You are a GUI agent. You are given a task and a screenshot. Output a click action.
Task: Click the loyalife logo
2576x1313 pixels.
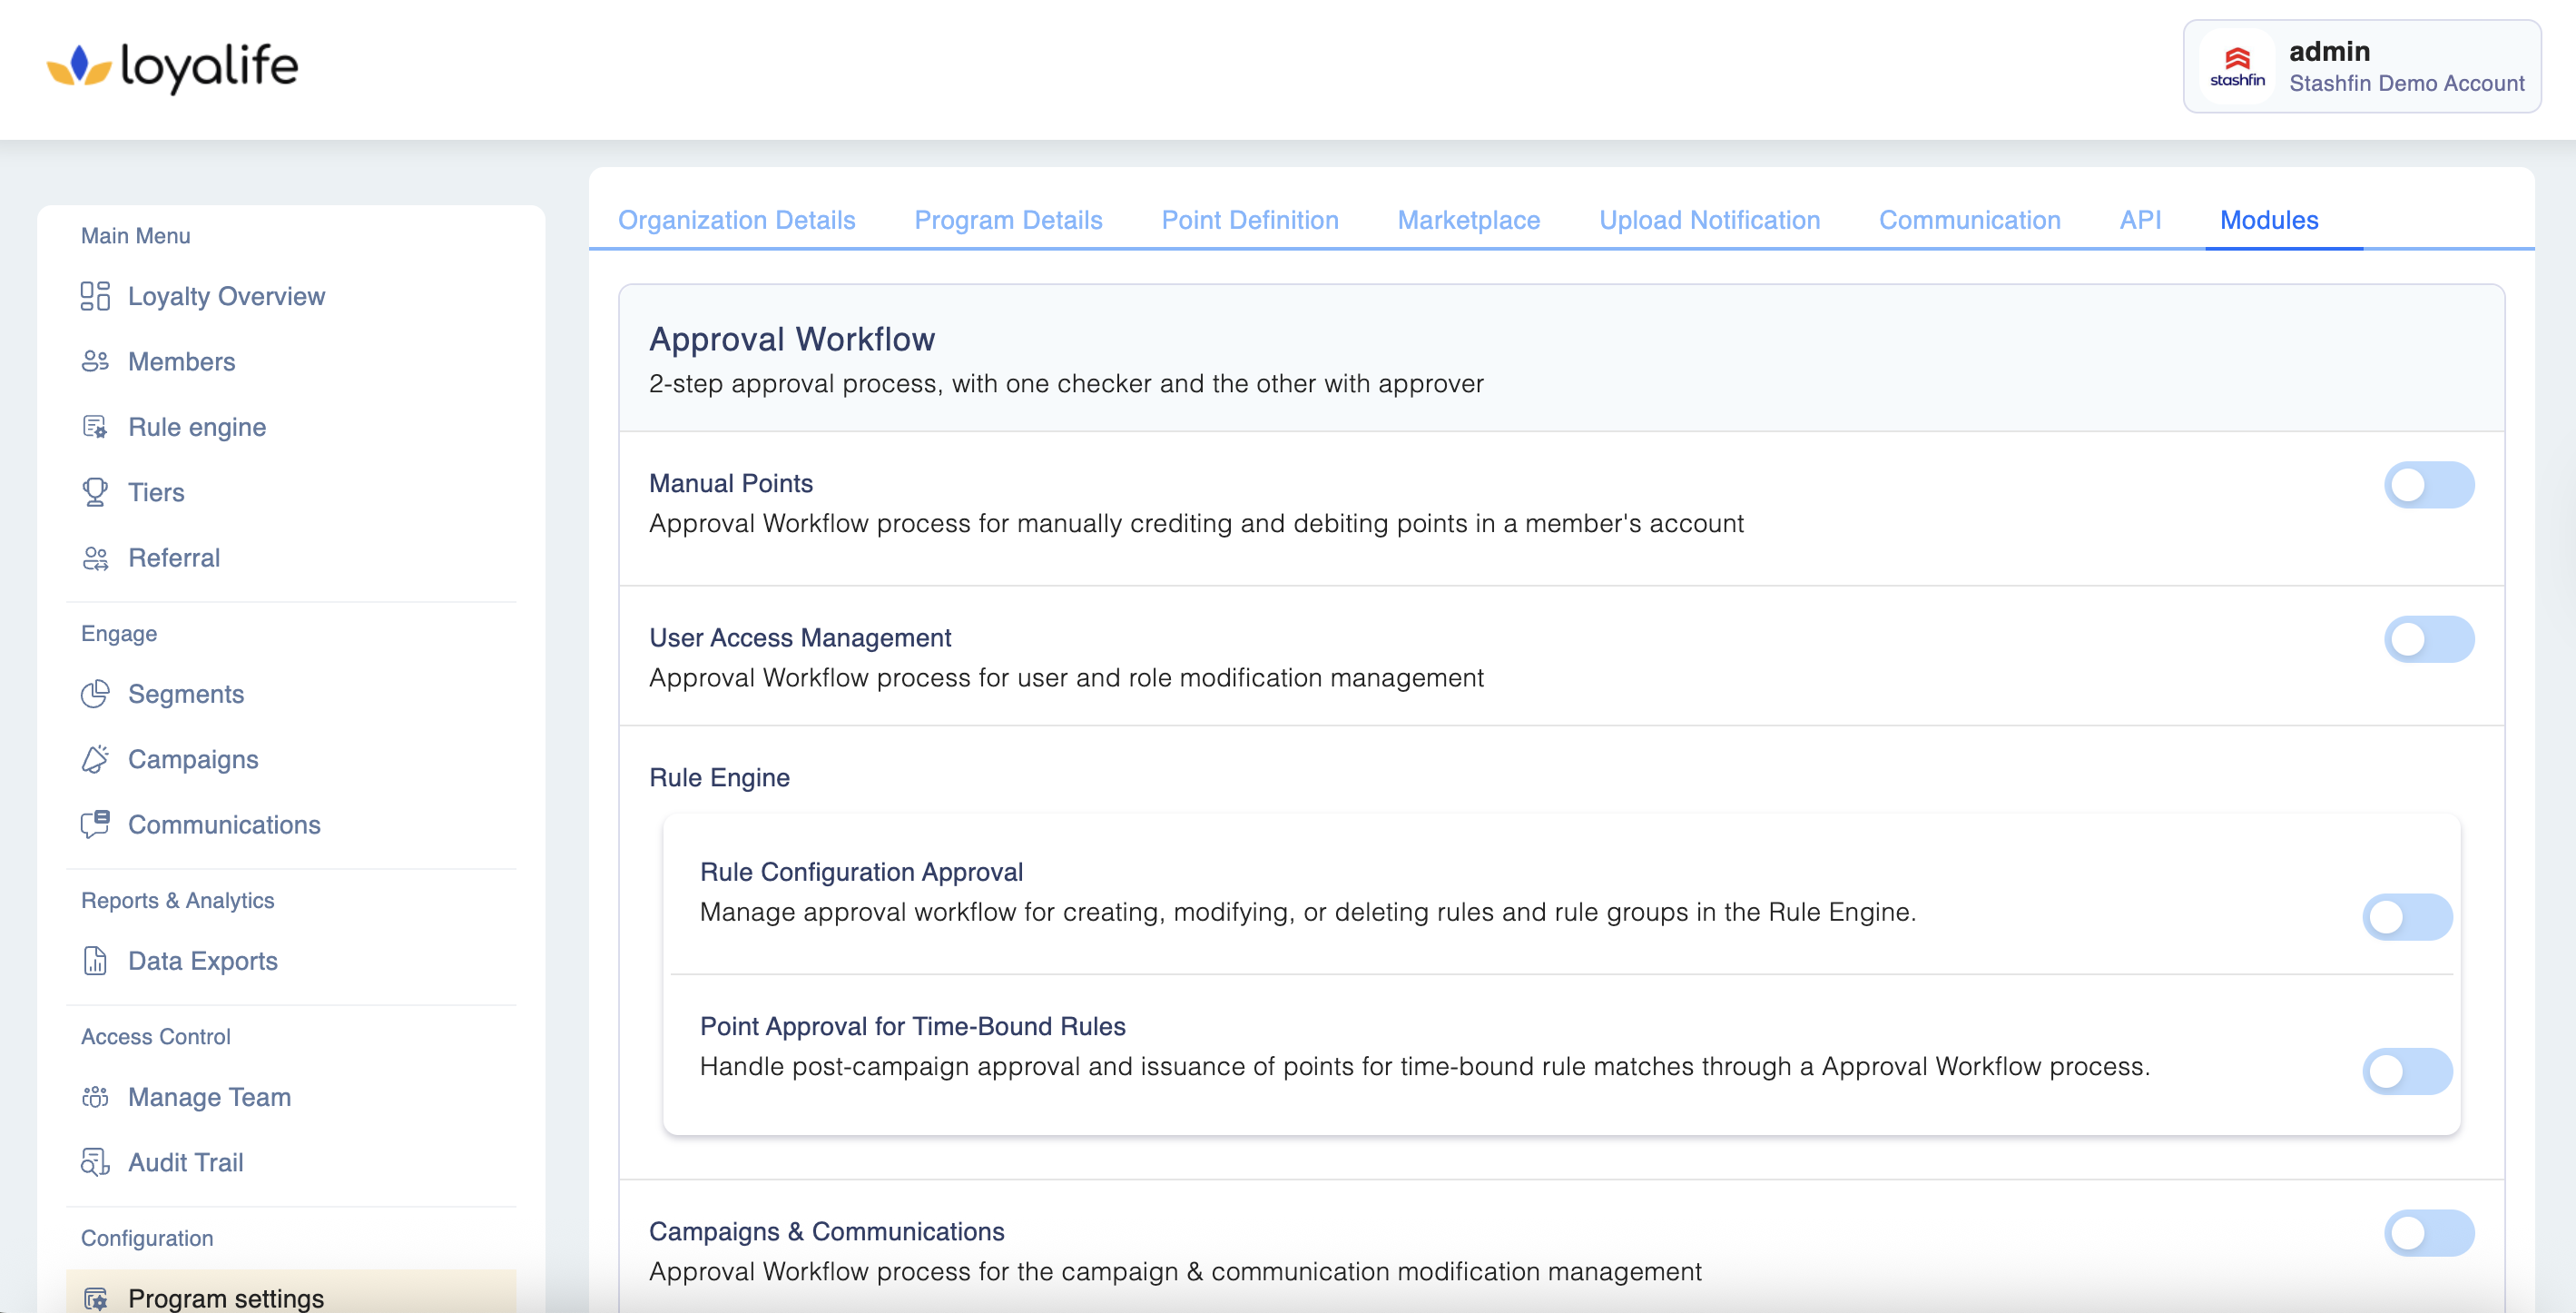(x=173, y=67)
